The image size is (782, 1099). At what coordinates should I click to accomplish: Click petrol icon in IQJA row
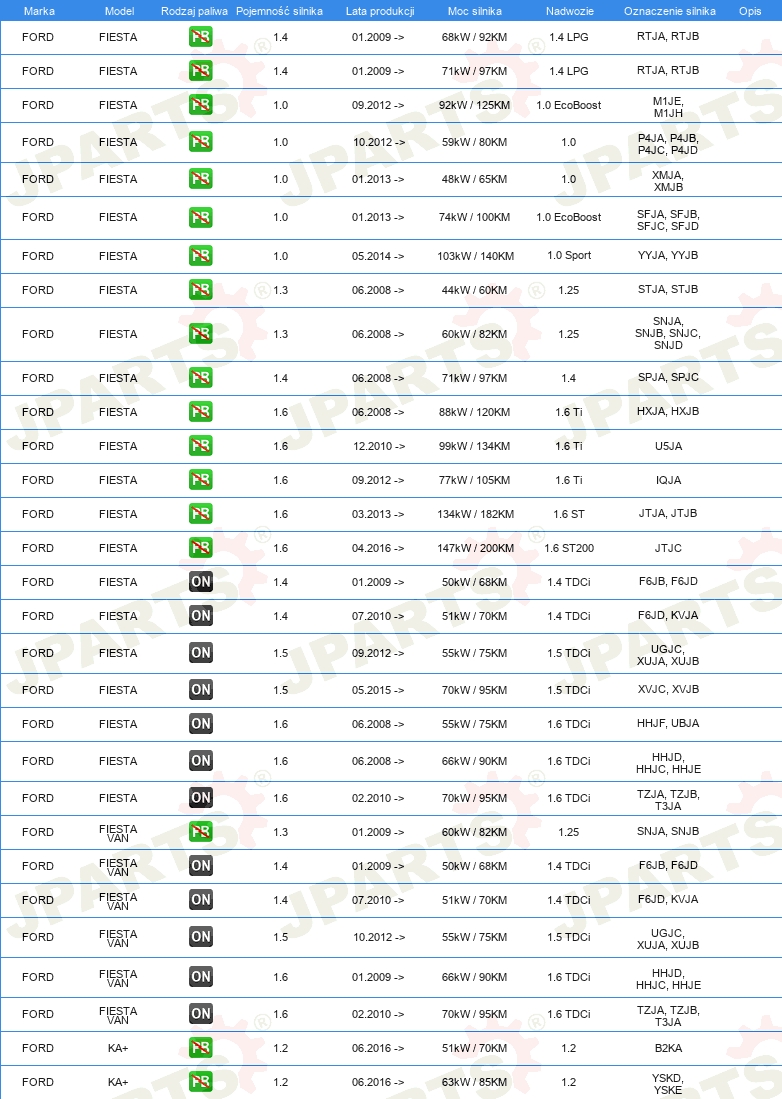coord(200,480)
